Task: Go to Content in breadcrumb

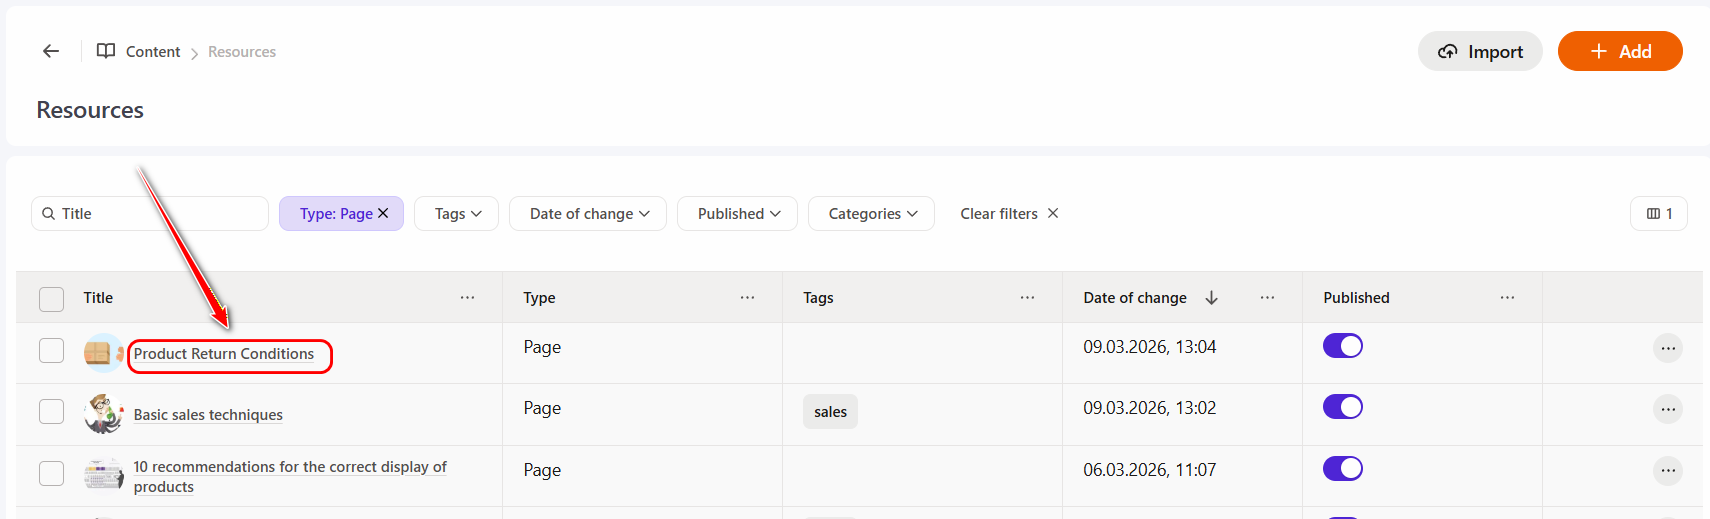Action: [x=152, y=51]
